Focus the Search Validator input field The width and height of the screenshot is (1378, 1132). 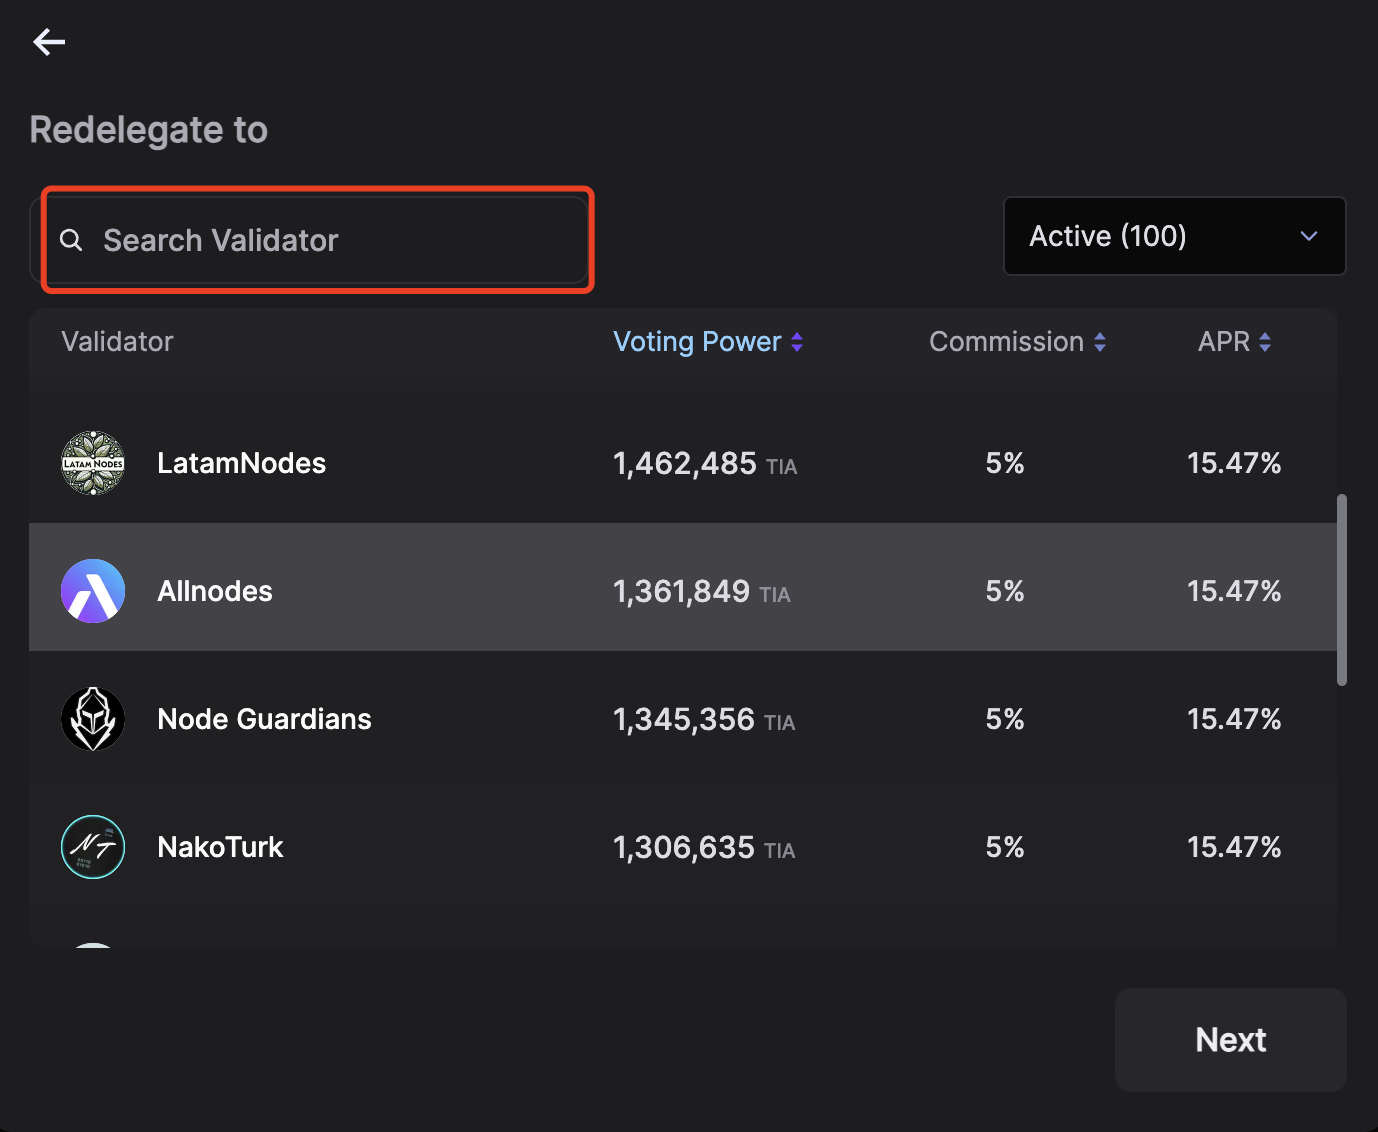330,240
